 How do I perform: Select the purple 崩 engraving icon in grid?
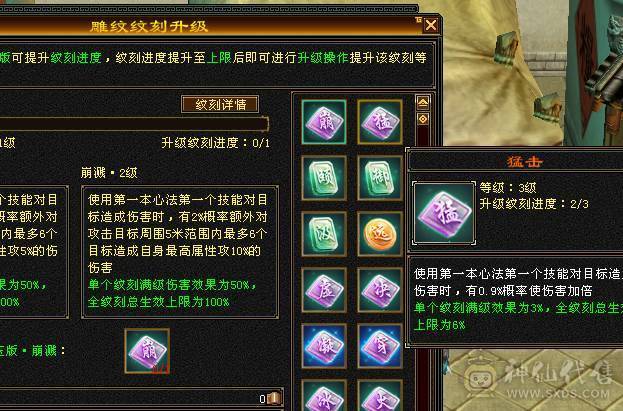point(324,122)
